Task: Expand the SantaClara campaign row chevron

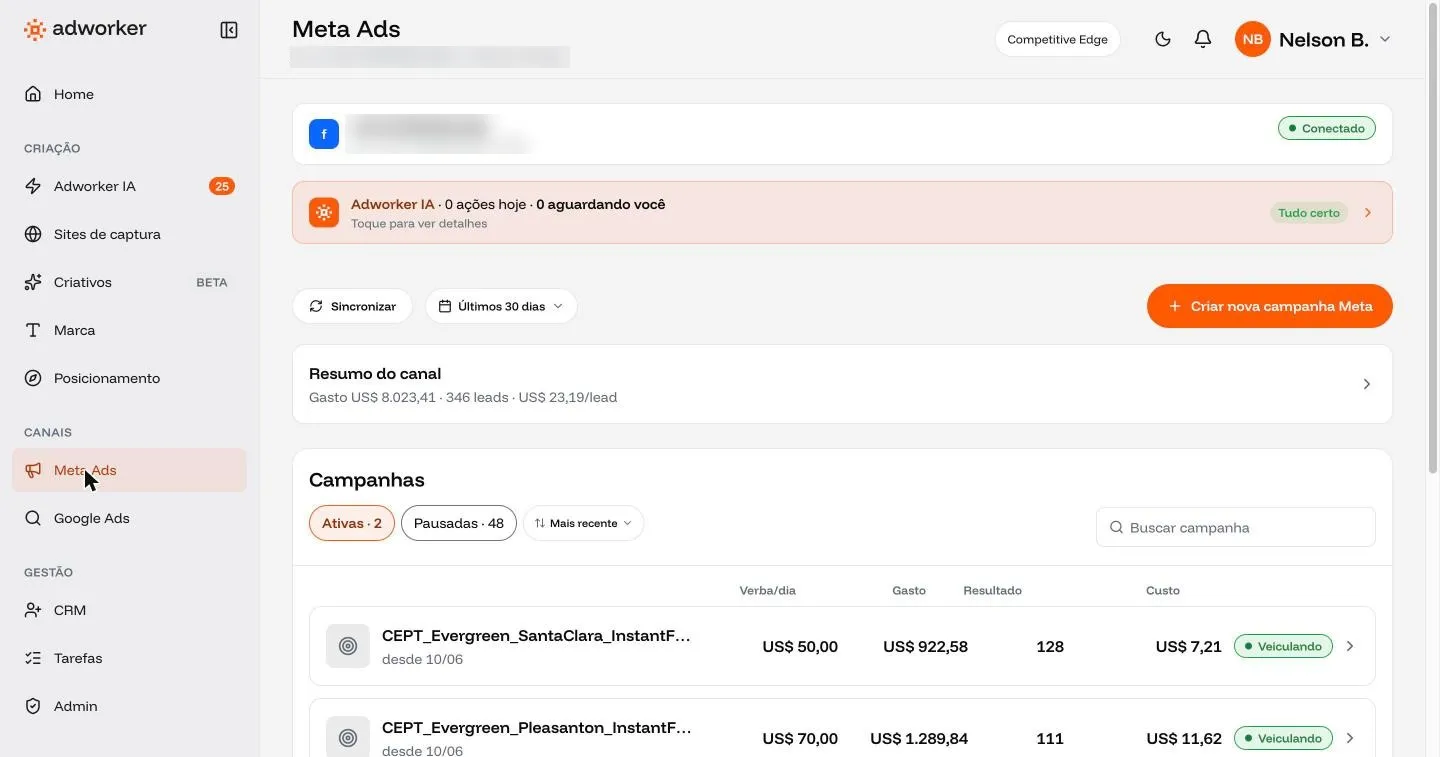Action: pyautogui.click(x=1350, y=646)
